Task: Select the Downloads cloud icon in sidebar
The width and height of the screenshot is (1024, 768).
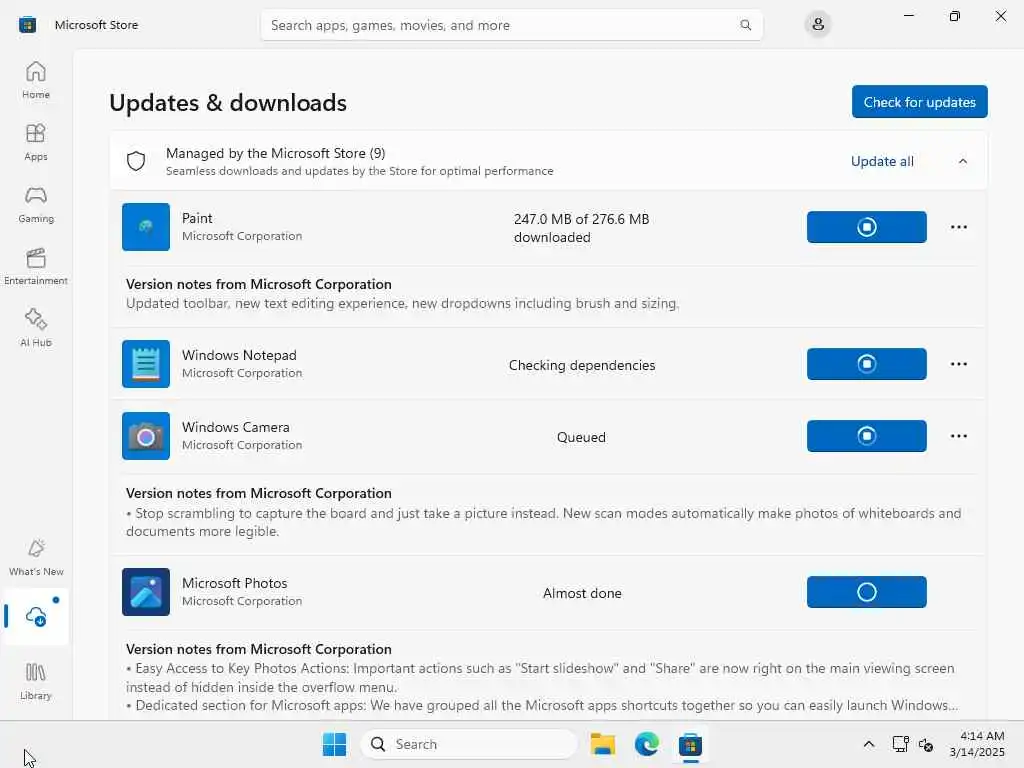Action: (36, 616)
